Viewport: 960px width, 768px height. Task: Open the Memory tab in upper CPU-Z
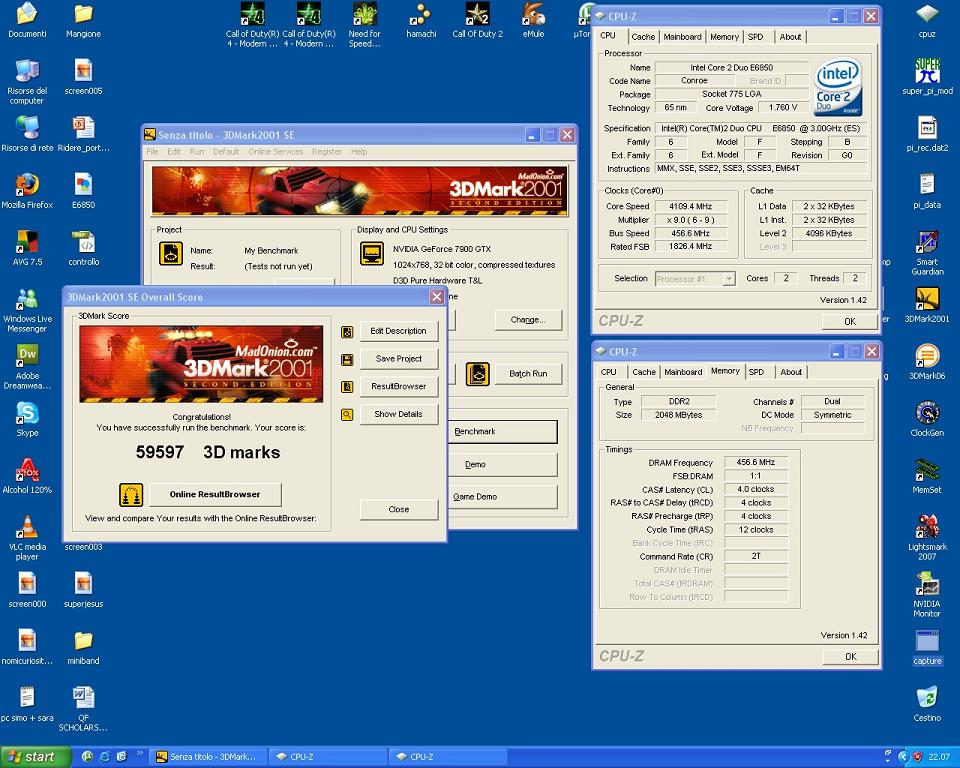pyautogui.click(x=724, y=37)
